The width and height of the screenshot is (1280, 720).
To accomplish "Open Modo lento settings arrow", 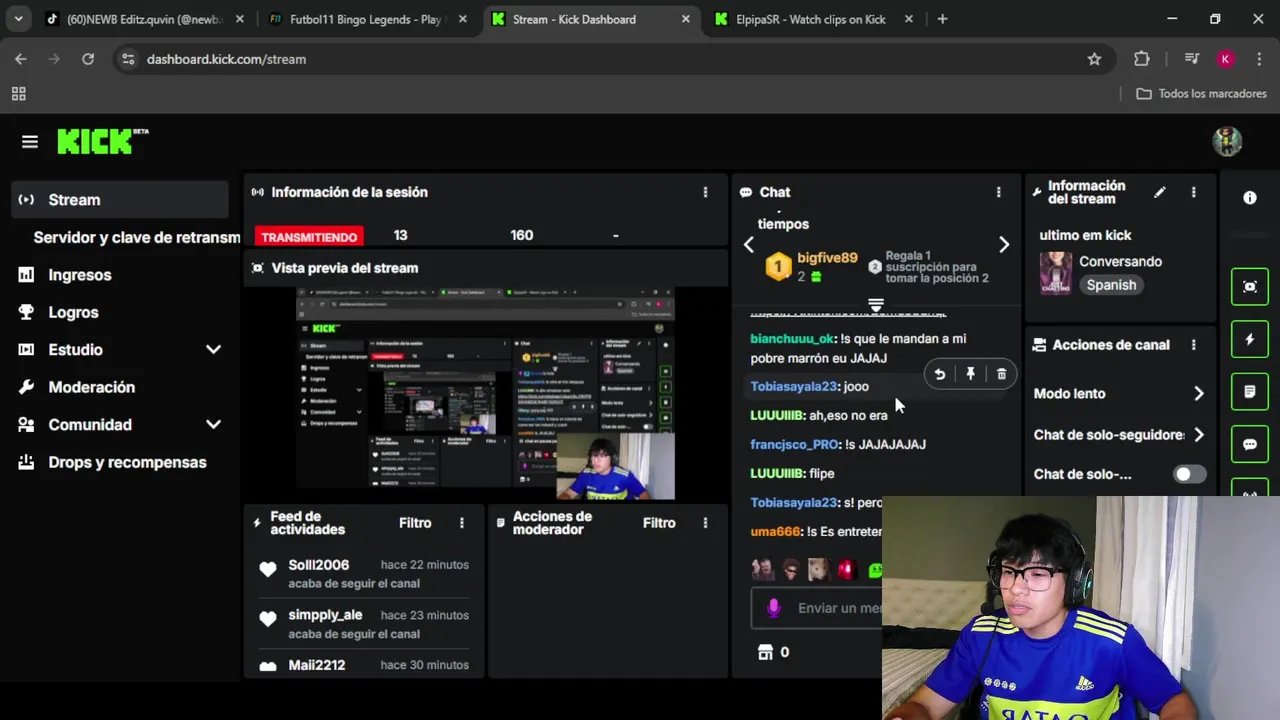I will 1199,394.
